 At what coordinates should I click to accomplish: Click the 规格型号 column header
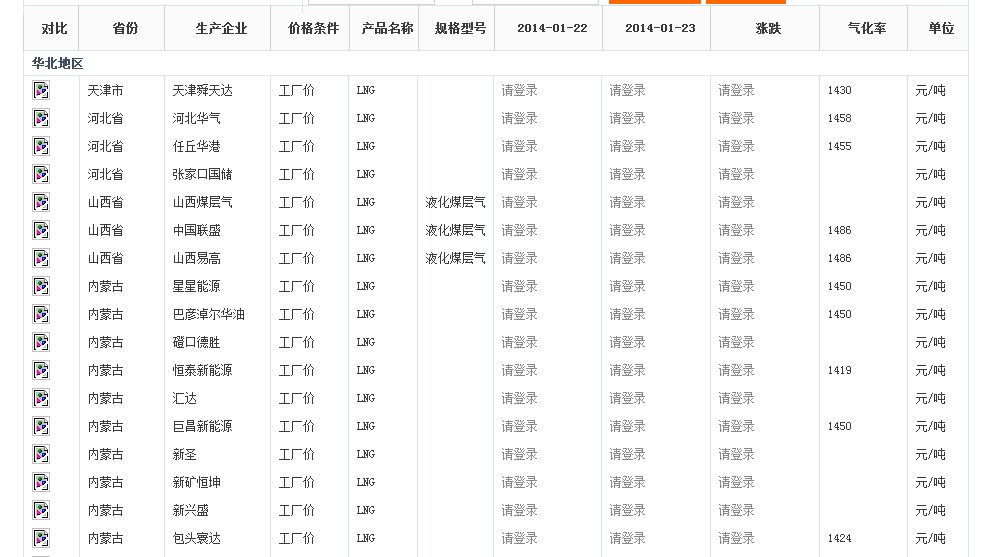click(x=460, y=28)
